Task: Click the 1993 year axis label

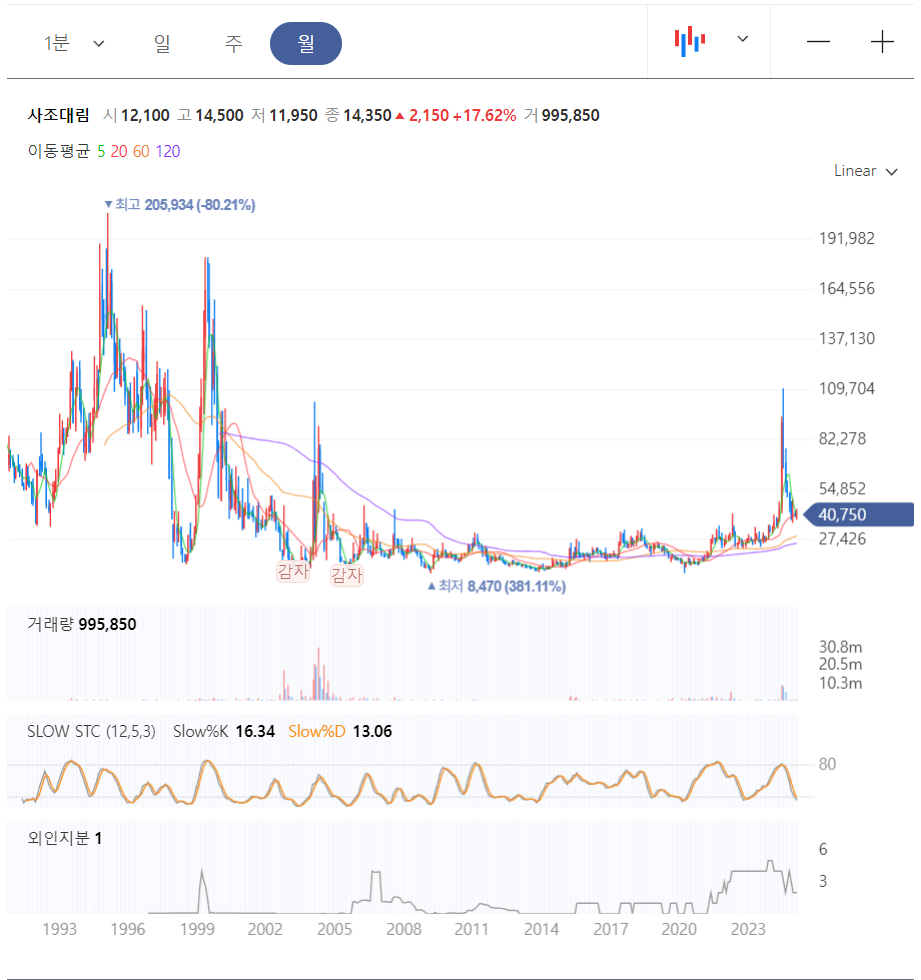Action: point(59,929)
